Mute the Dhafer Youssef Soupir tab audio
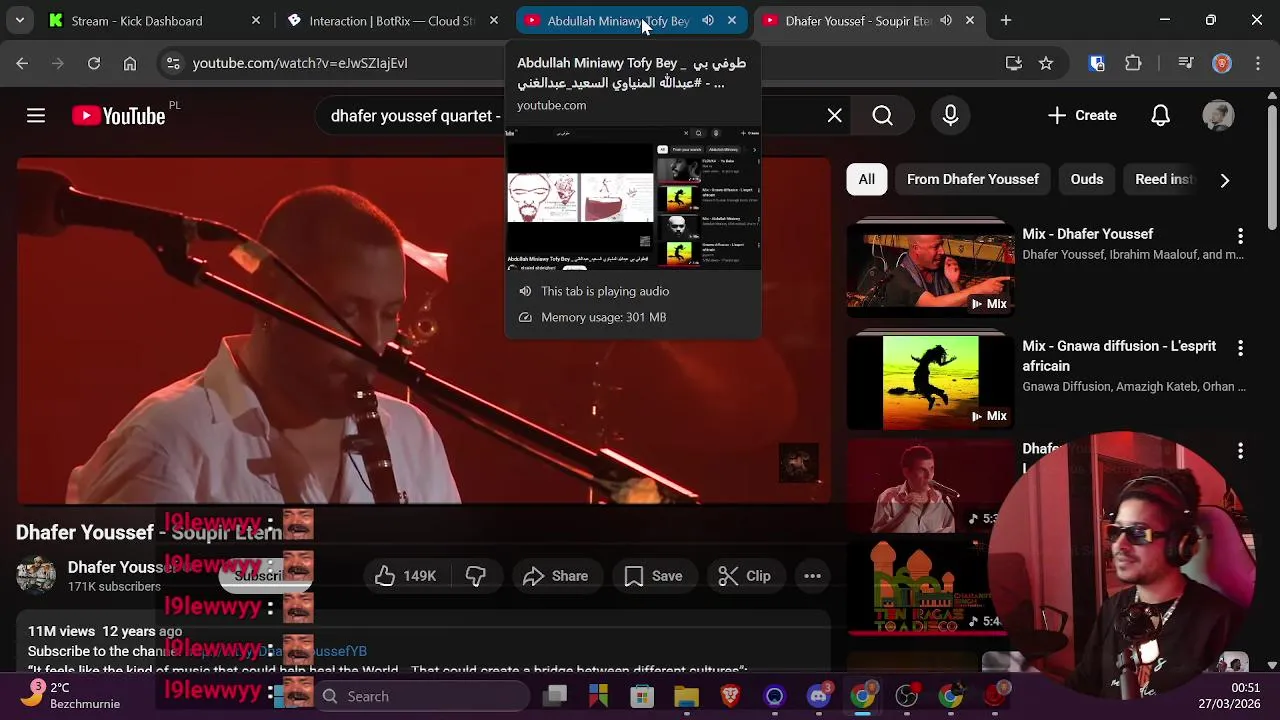The height and width of the screenshot is (720, 1280). click(946, 20)
